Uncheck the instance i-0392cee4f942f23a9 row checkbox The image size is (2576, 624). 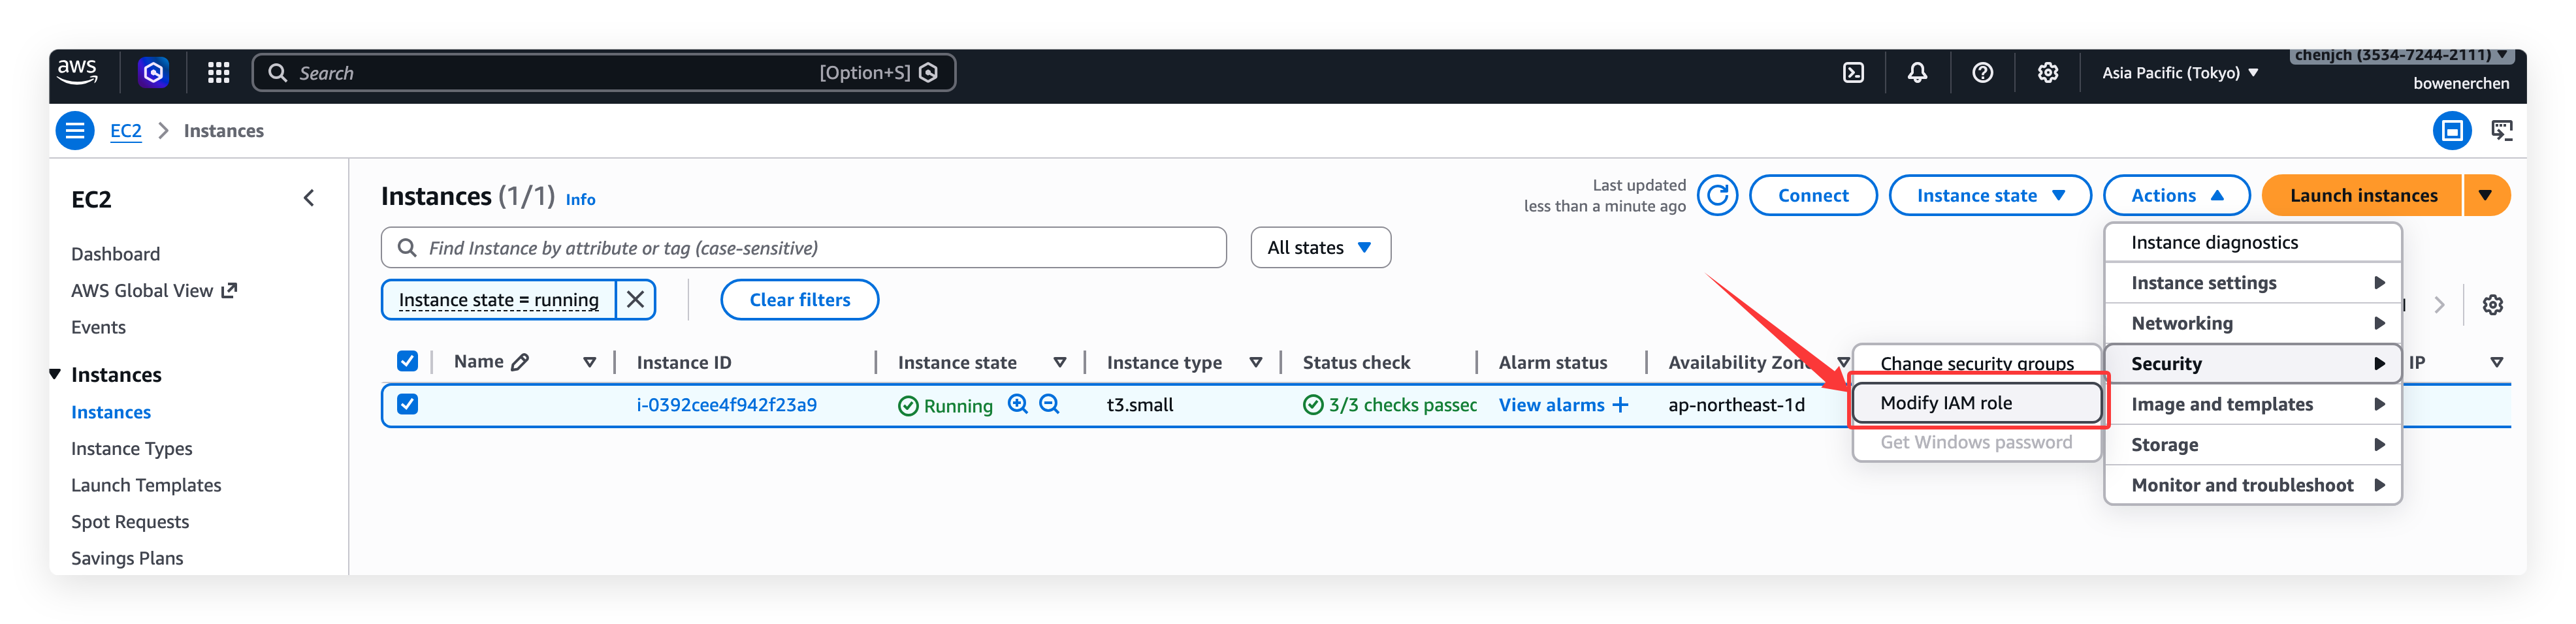point(407,404)
